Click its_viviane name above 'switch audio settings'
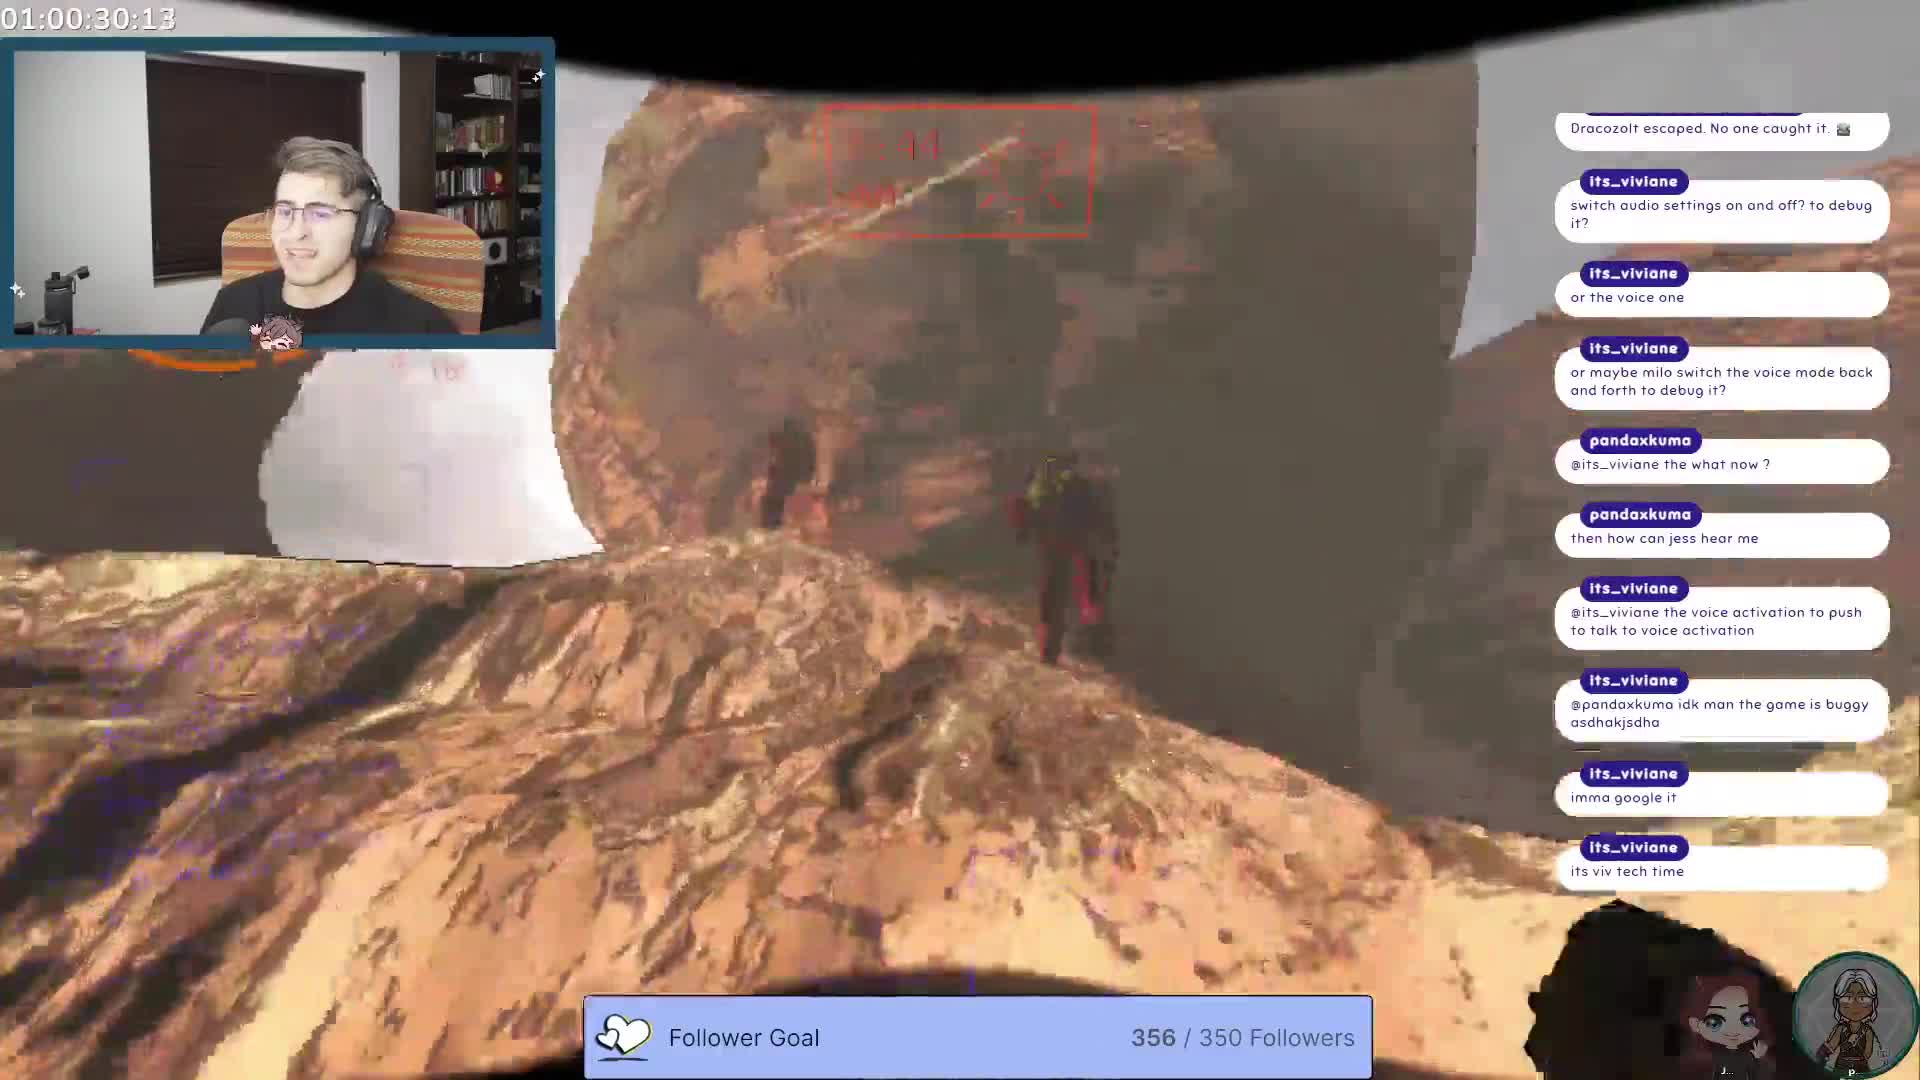This screenshot has width=1920, height=1080. coord(1633,181)
